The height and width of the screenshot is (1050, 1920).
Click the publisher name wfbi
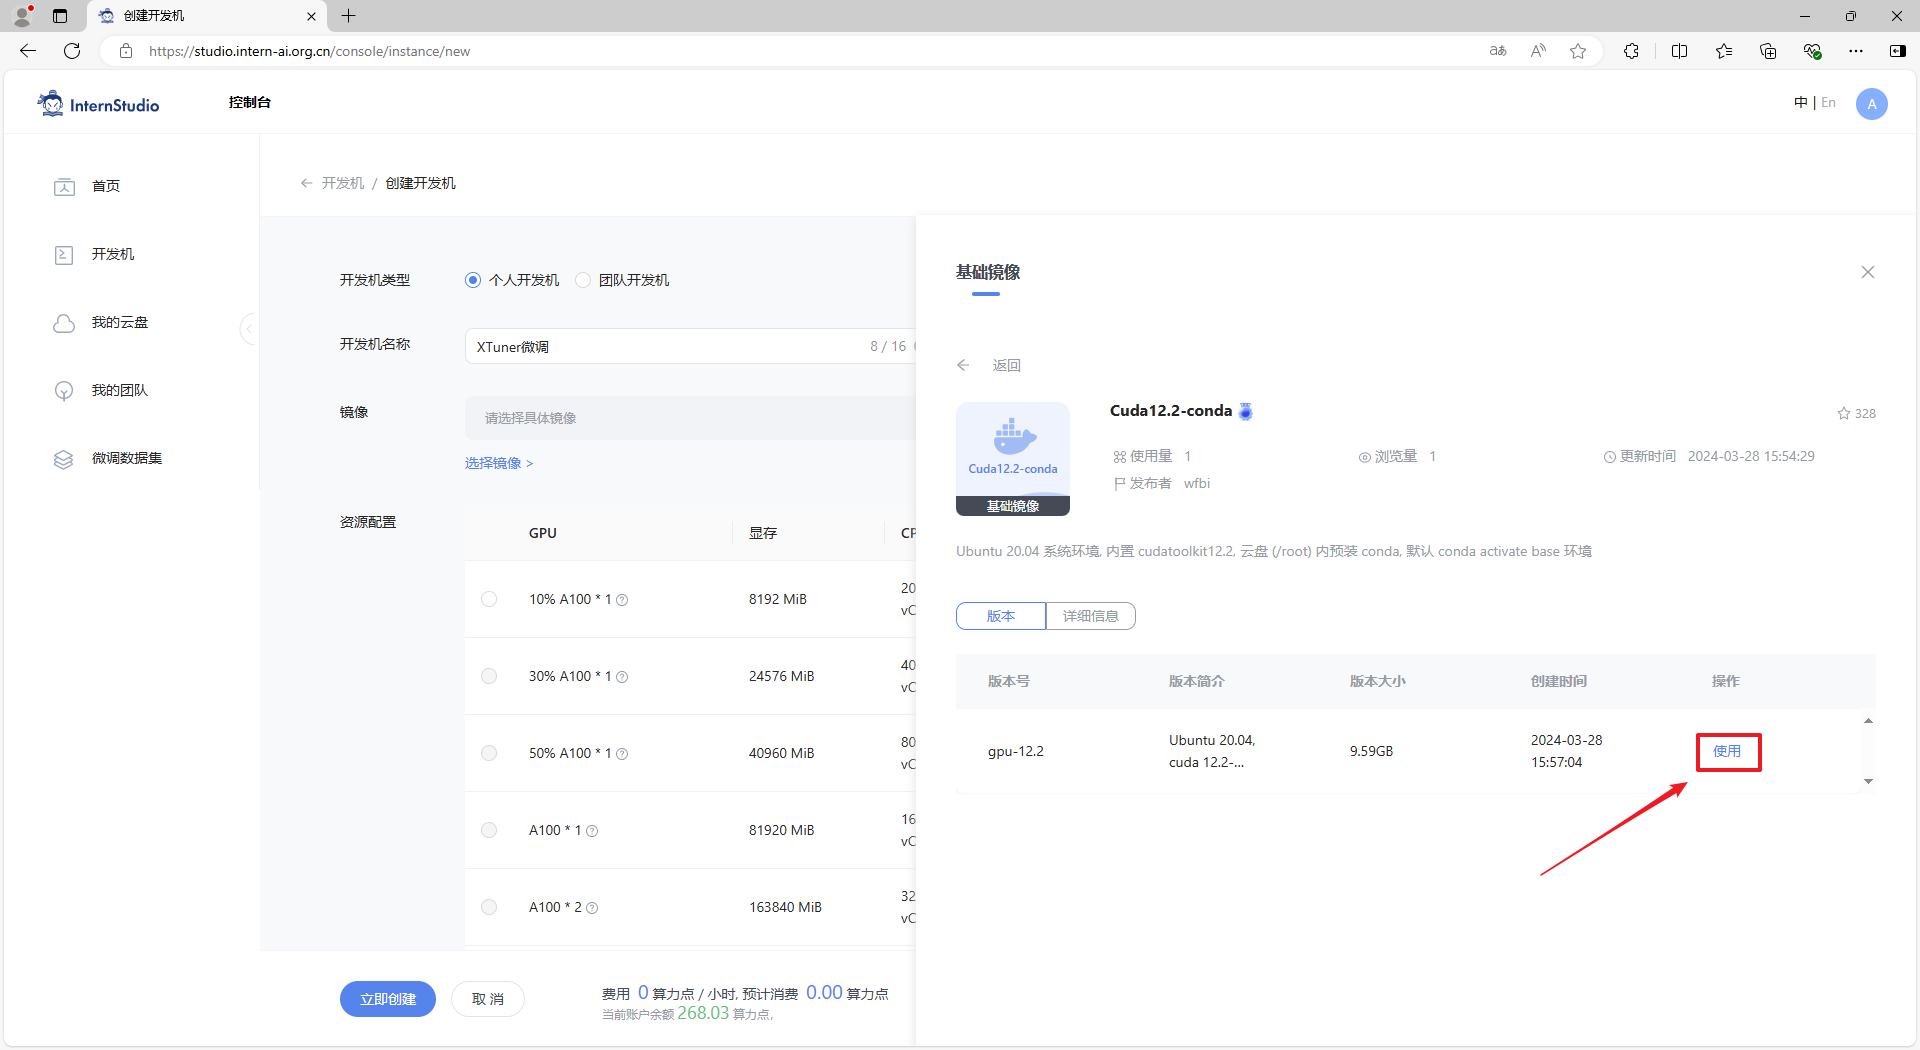1197,483
